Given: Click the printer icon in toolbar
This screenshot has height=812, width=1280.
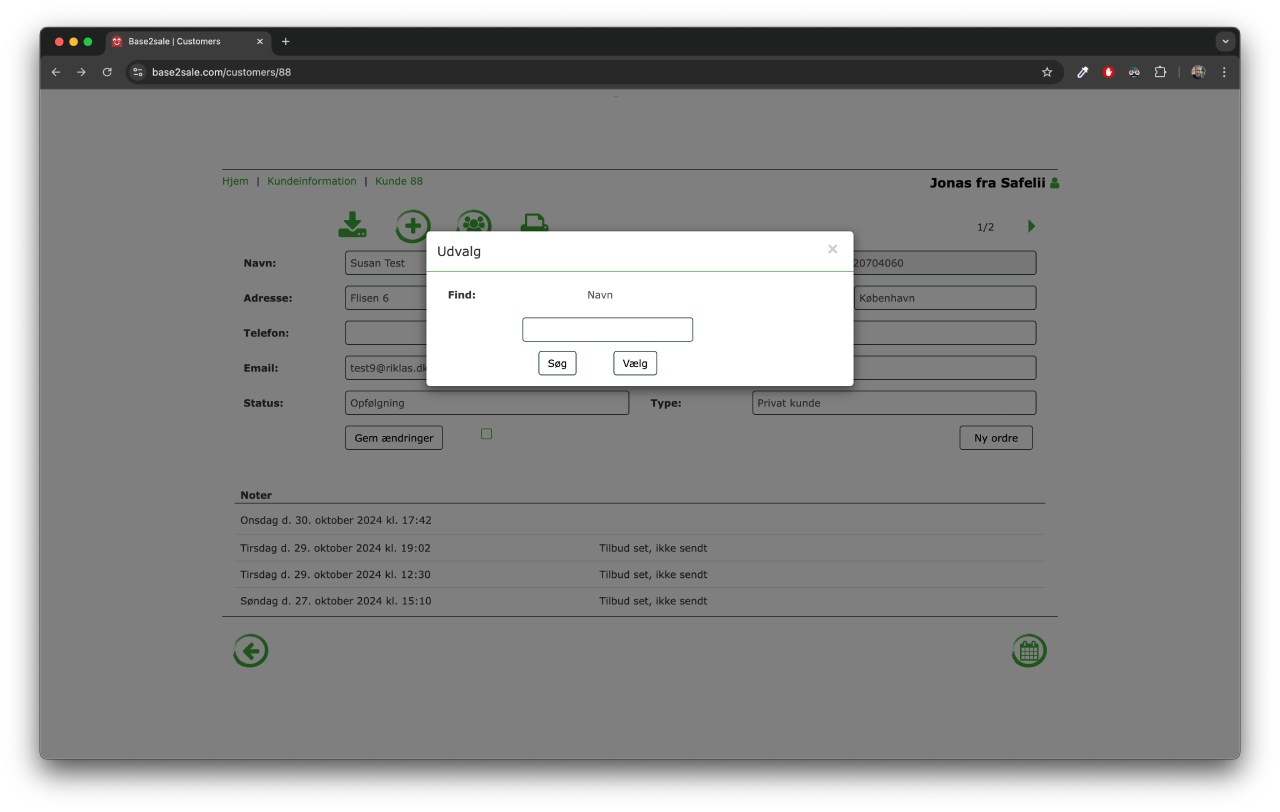Looking at the screenshot, I should coord(534,223).
